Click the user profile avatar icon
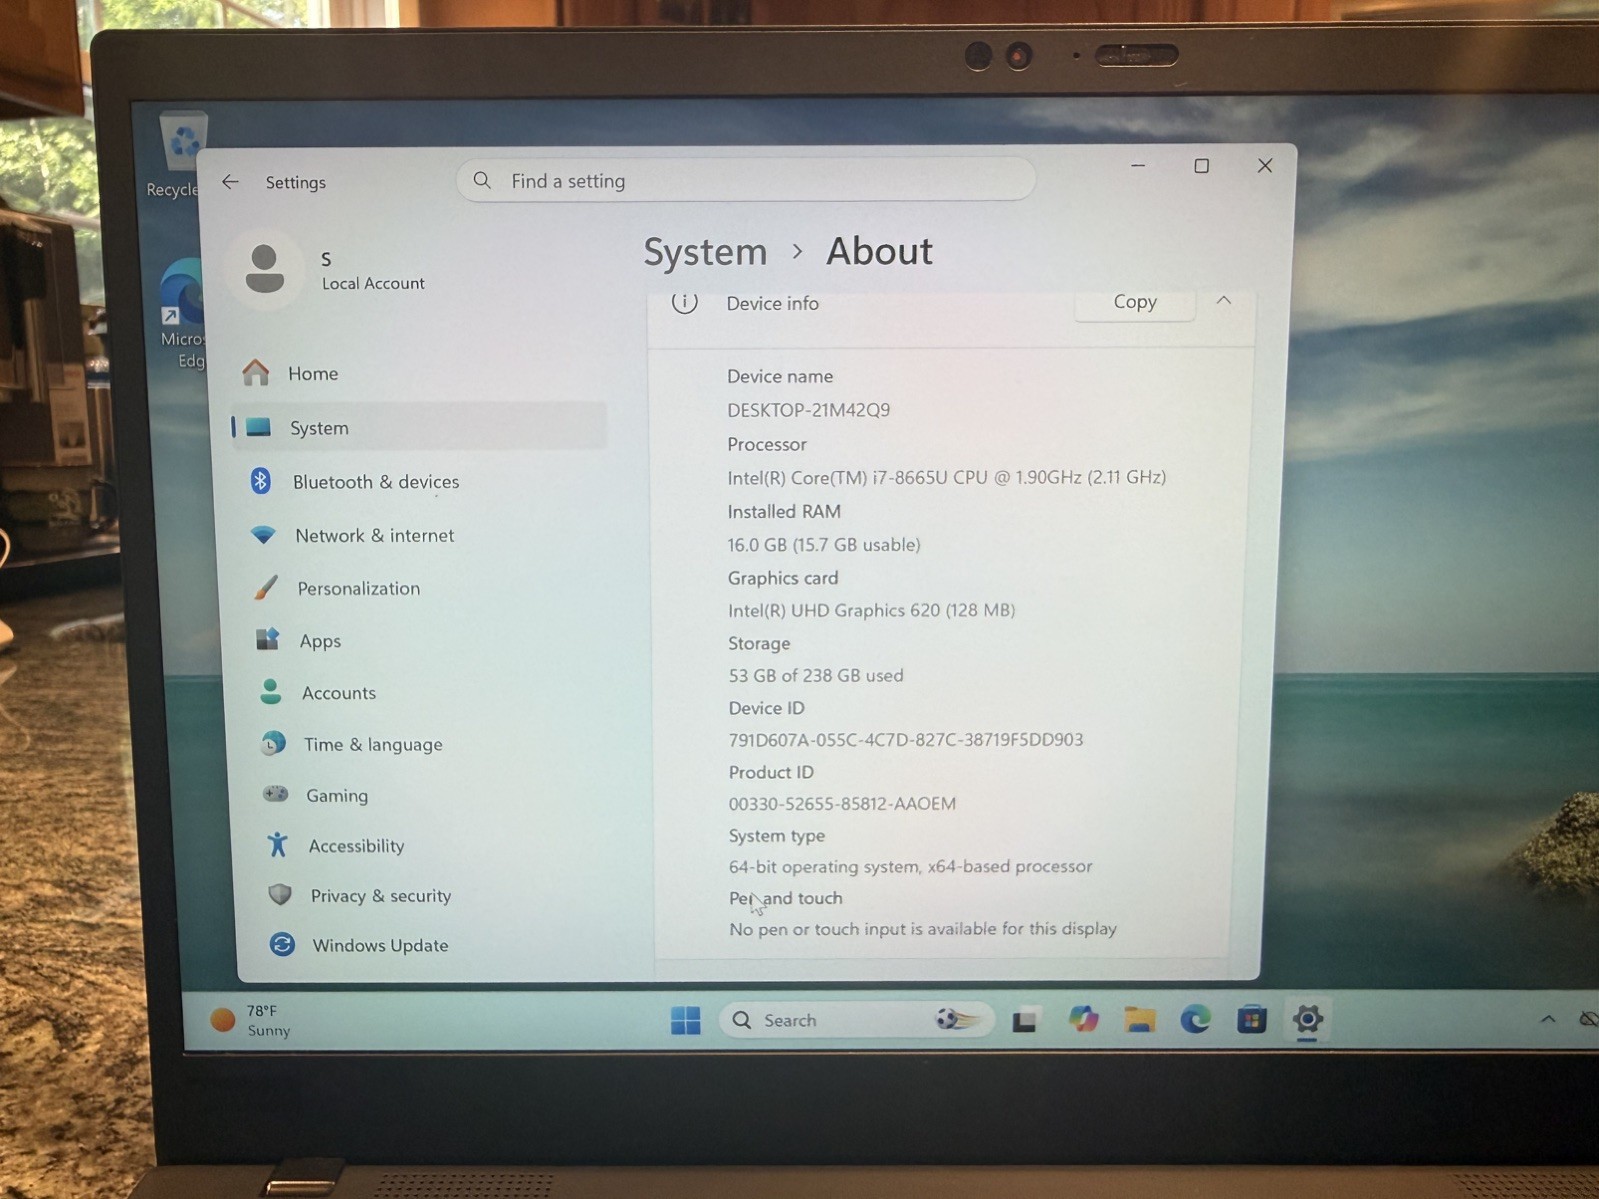 pos(265,268)
